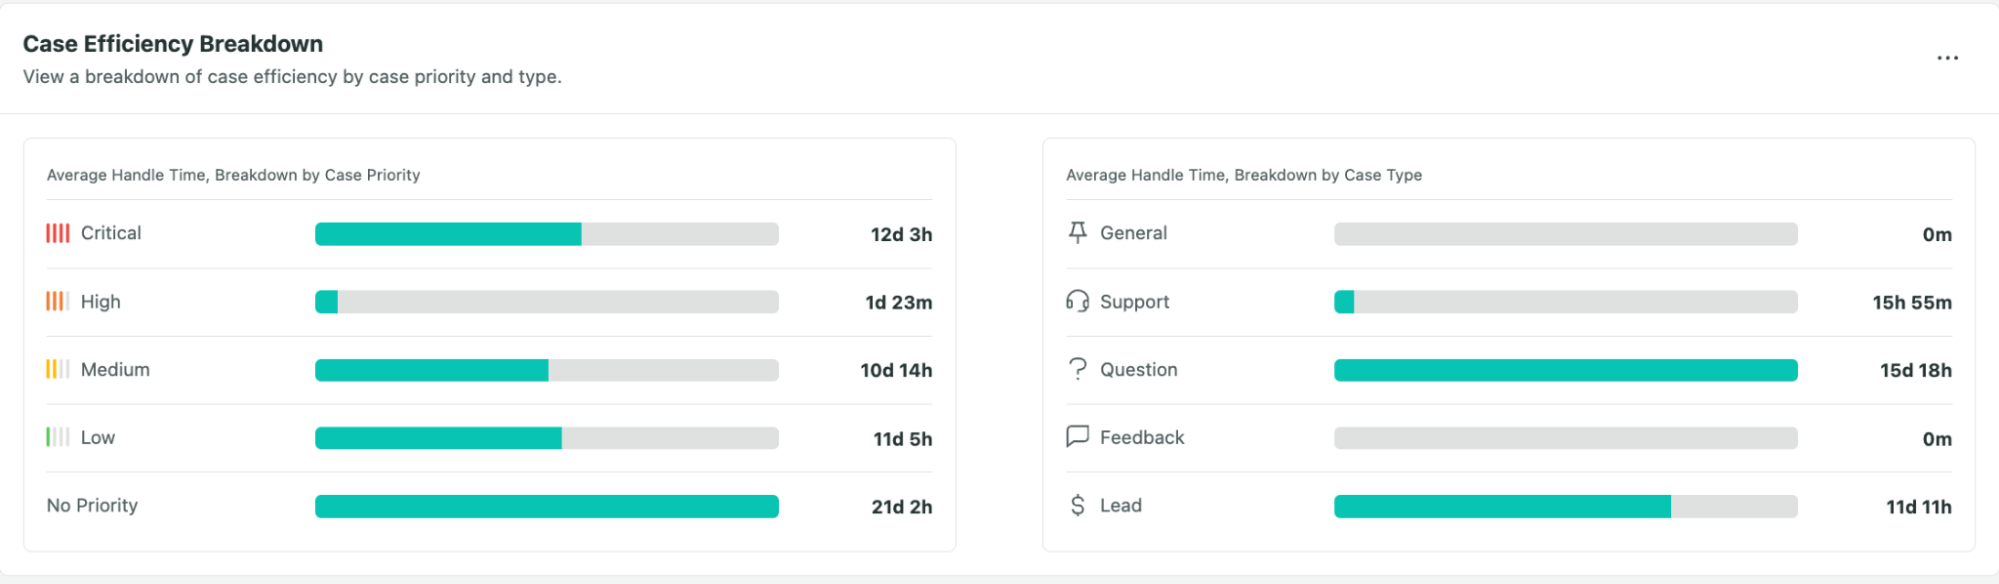Click the dollar sign icon next to Lead

click(x=1077, y=505)
